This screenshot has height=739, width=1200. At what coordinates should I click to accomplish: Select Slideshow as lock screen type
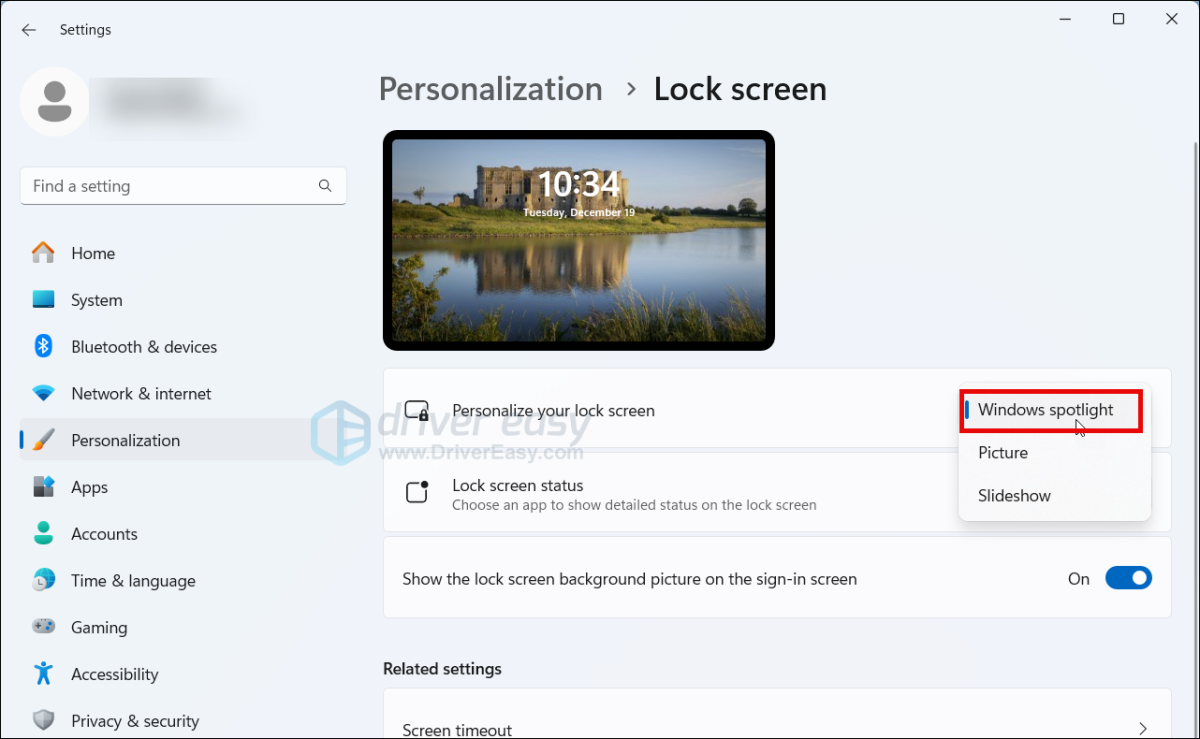(1013, 495)
